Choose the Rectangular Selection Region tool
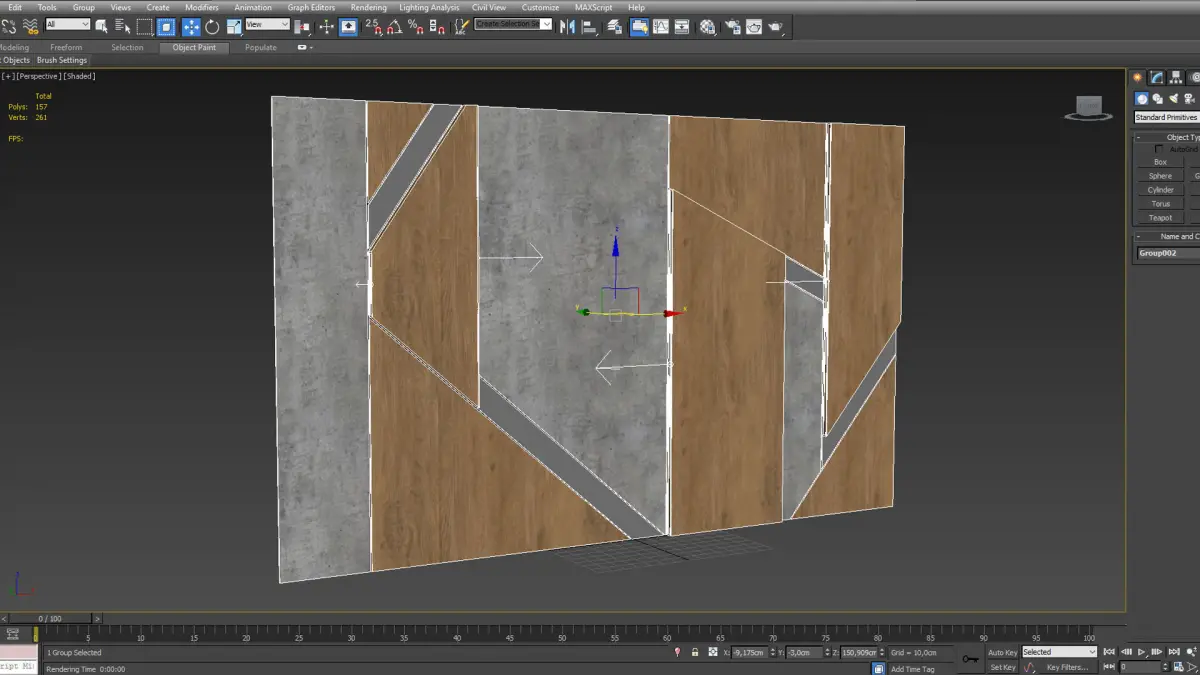 145,27
